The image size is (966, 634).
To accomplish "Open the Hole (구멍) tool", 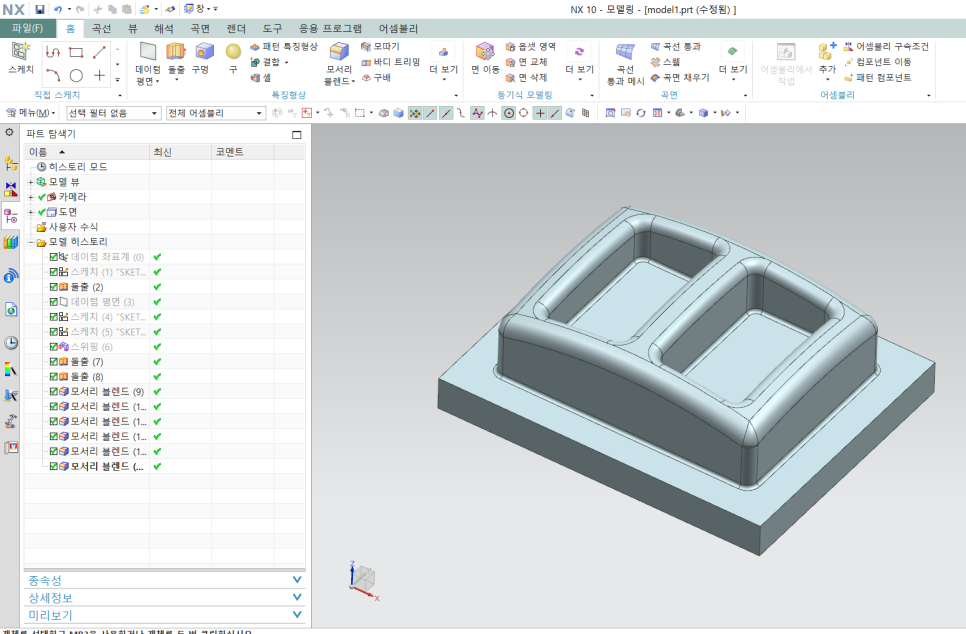I will pyautogui.click(x=202, y=59).
